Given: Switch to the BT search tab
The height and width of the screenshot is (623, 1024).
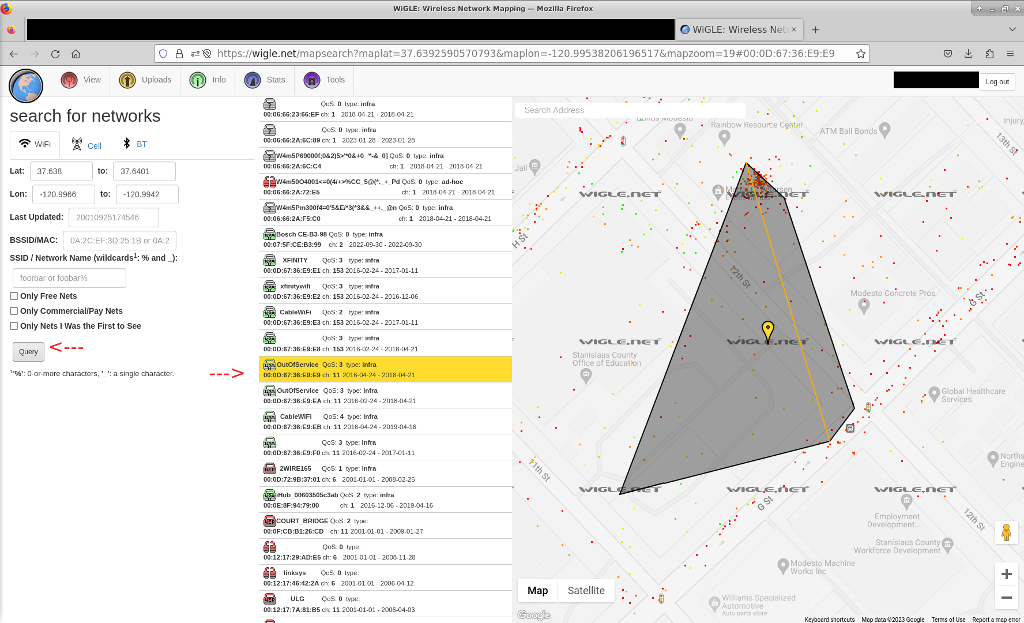Looking at the screenshot, I should 134,144.
